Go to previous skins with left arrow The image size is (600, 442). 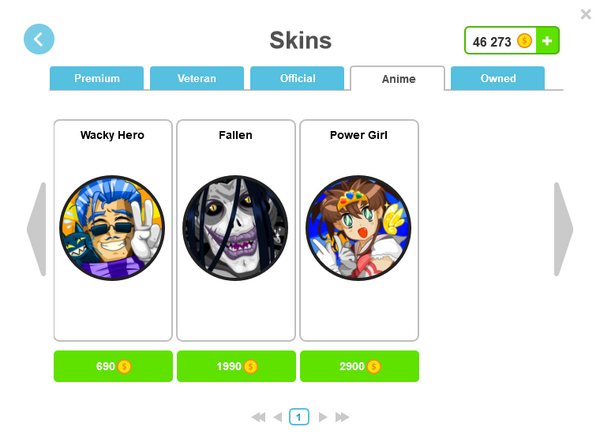point(37,229)
